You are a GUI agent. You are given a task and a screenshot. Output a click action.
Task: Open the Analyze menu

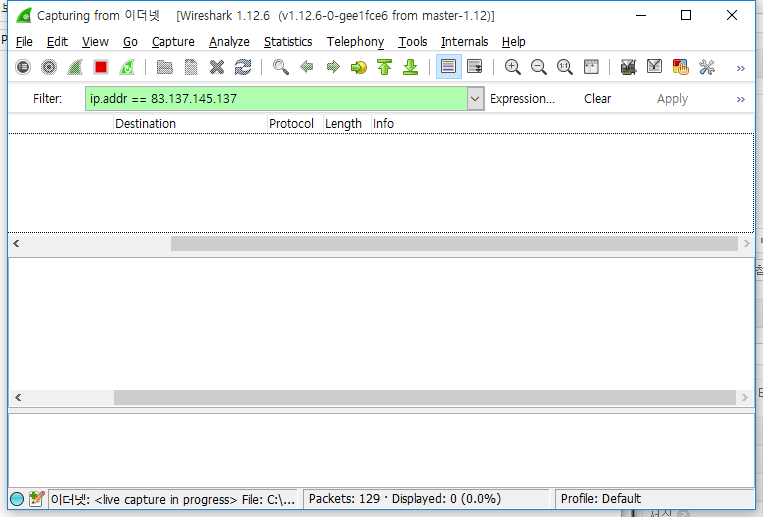(x=229, y=42)
